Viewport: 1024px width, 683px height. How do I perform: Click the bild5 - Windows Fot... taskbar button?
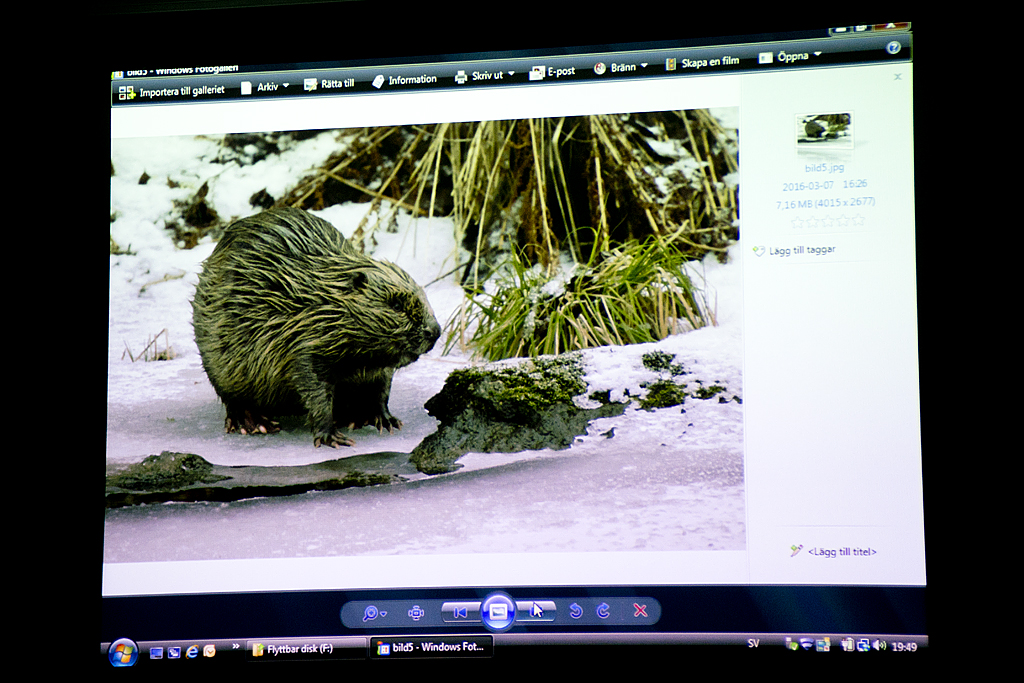click(432, 648)
